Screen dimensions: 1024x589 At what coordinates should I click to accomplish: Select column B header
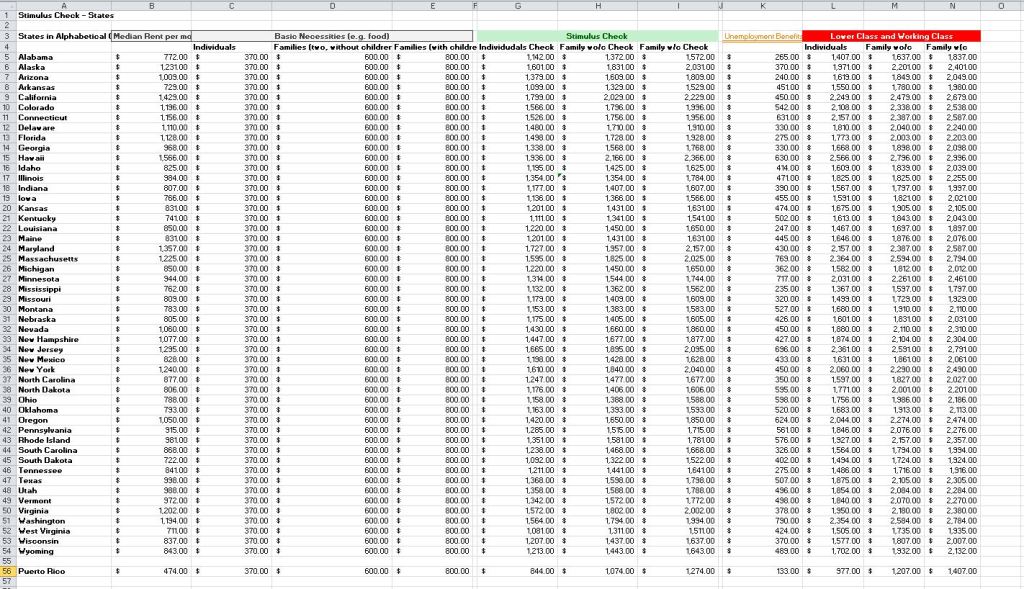tap(151, 6)
